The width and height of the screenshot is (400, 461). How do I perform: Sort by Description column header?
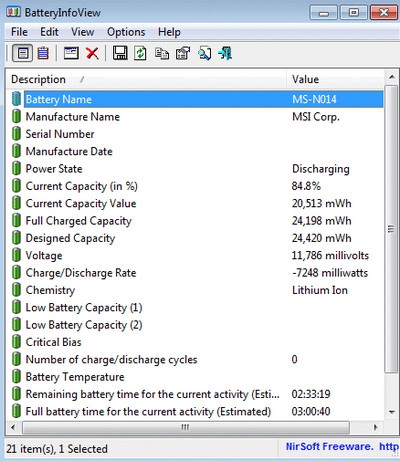146,79
